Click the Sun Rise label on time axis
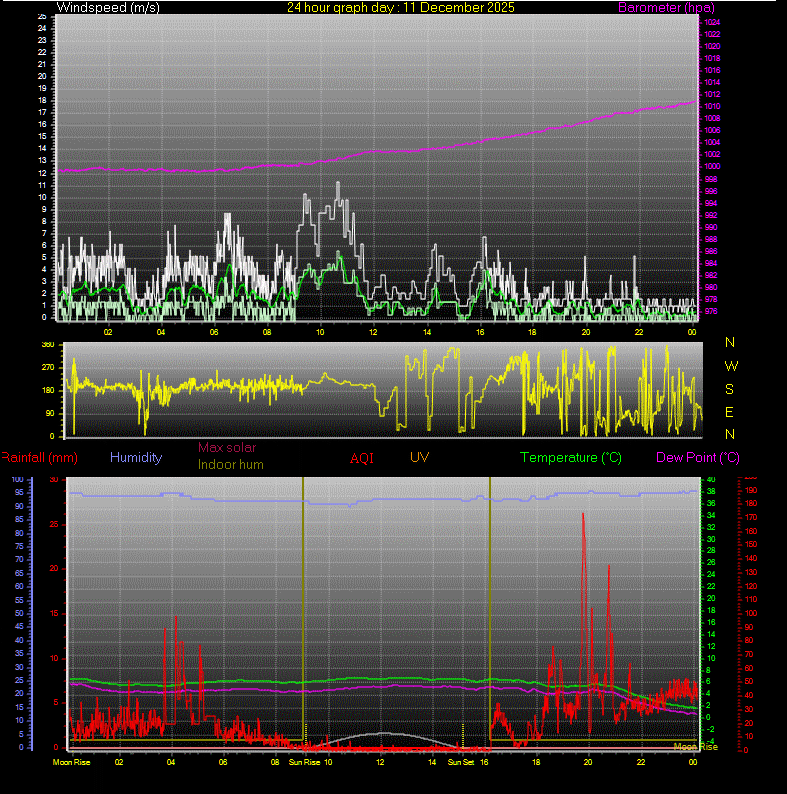787x794 pixels. [x=304, y=762]
